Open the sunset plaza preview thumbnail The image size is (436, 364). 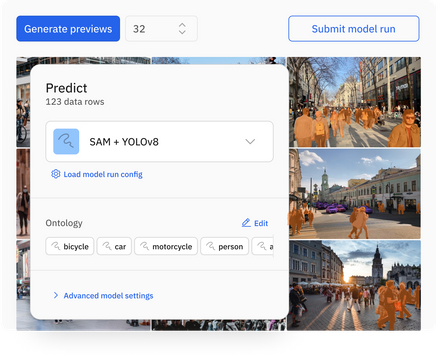[x=354, y=286]
